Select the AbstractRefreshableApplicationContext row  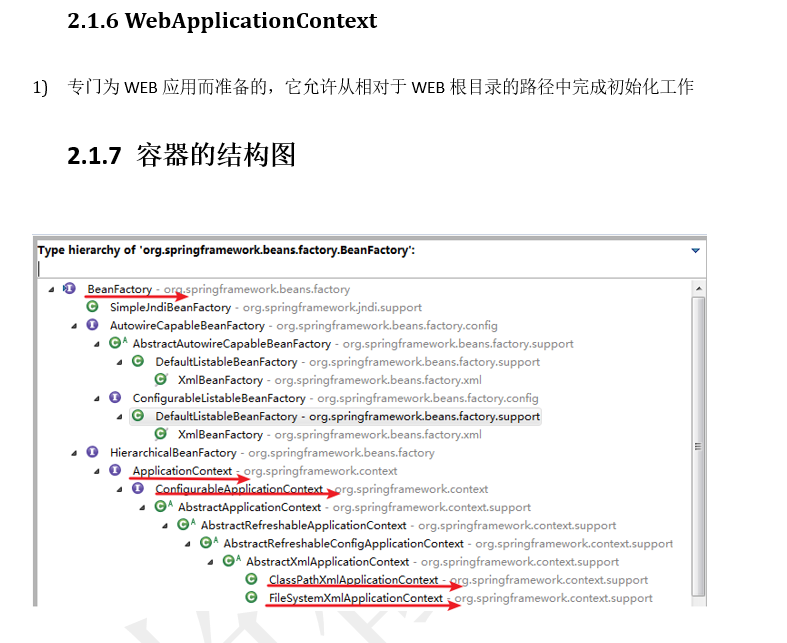(408, 525)
